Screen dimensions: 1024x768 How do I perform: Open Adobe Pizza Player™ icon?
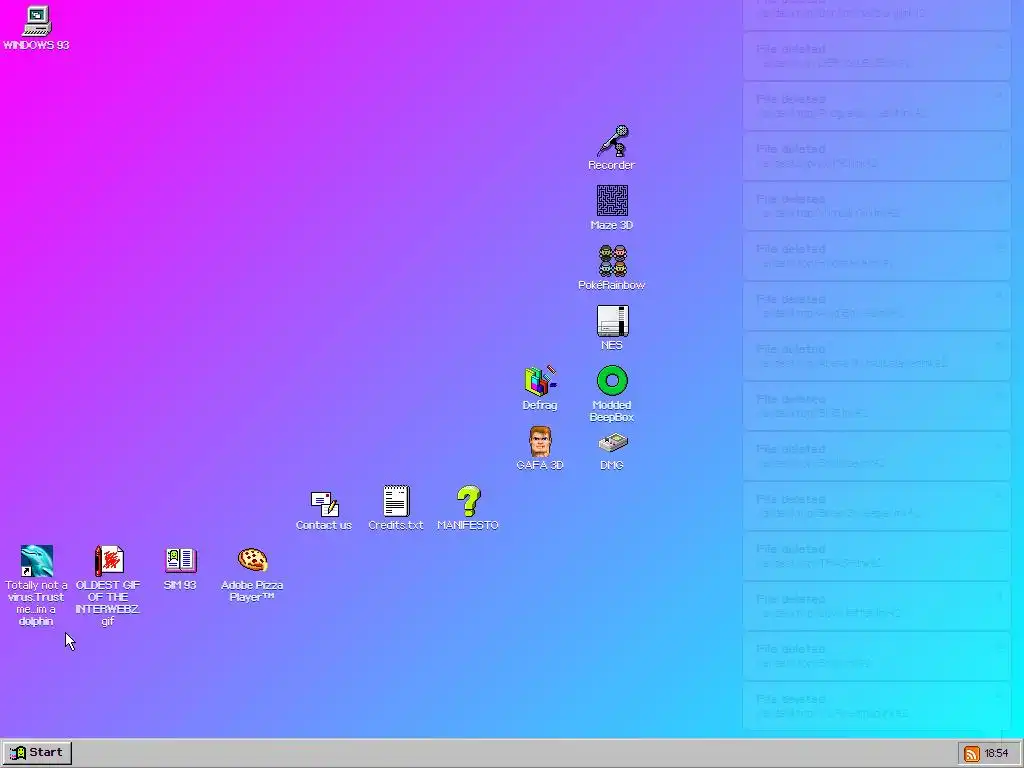click(252, 560)
